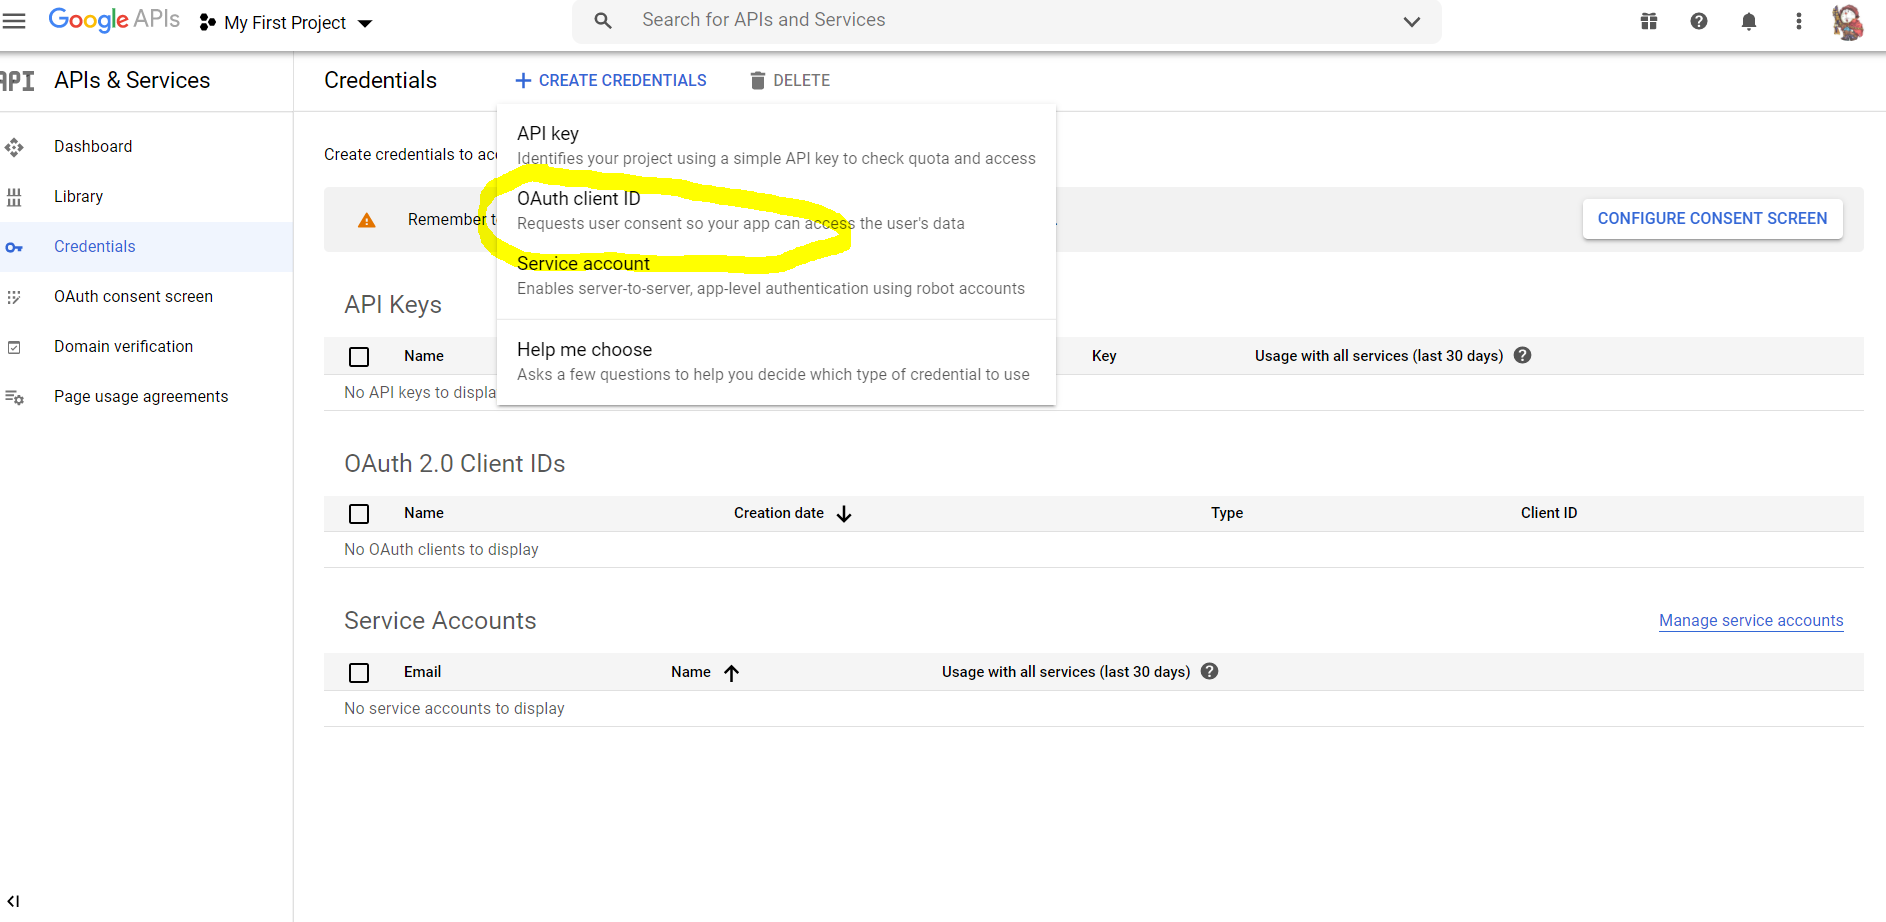Viewport: 1886px width, 922px height.
Task: Check the OAuth 2.0 Client IDs header checkbox
Action: [x=359, y=513]
